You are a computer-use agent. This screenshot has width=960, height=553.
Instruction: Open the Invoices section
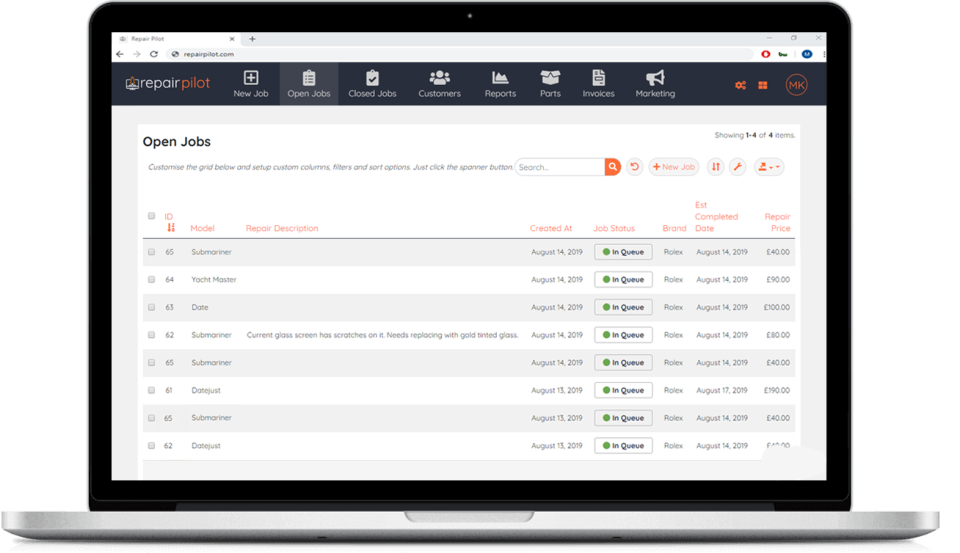pyautogui.click(x=598, y=84)
